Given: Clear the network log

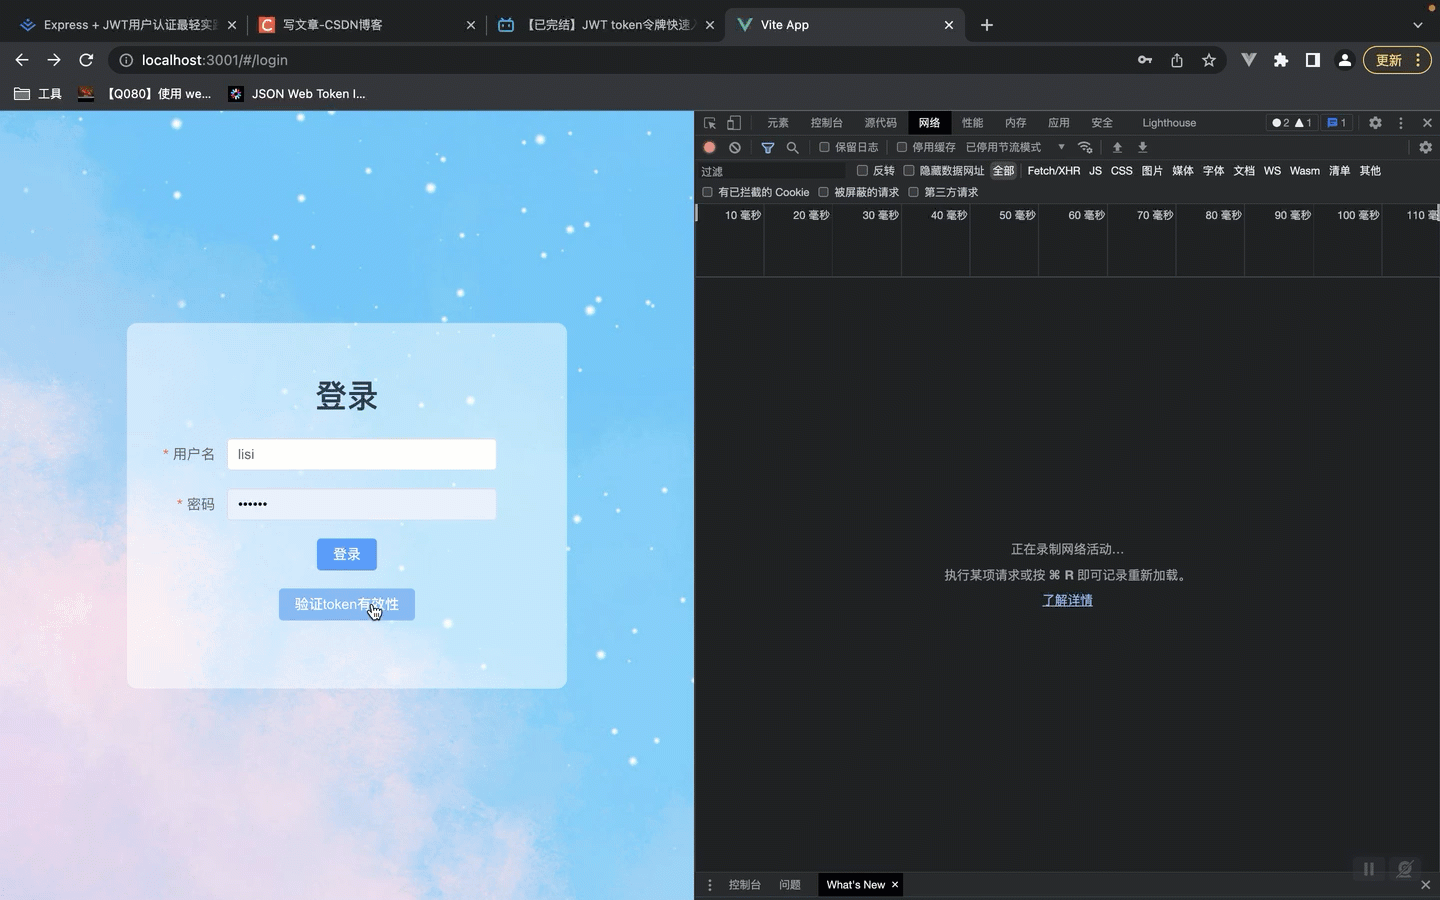Looking at the screenshot, I should pyautogui.click(x=735, y=147).
